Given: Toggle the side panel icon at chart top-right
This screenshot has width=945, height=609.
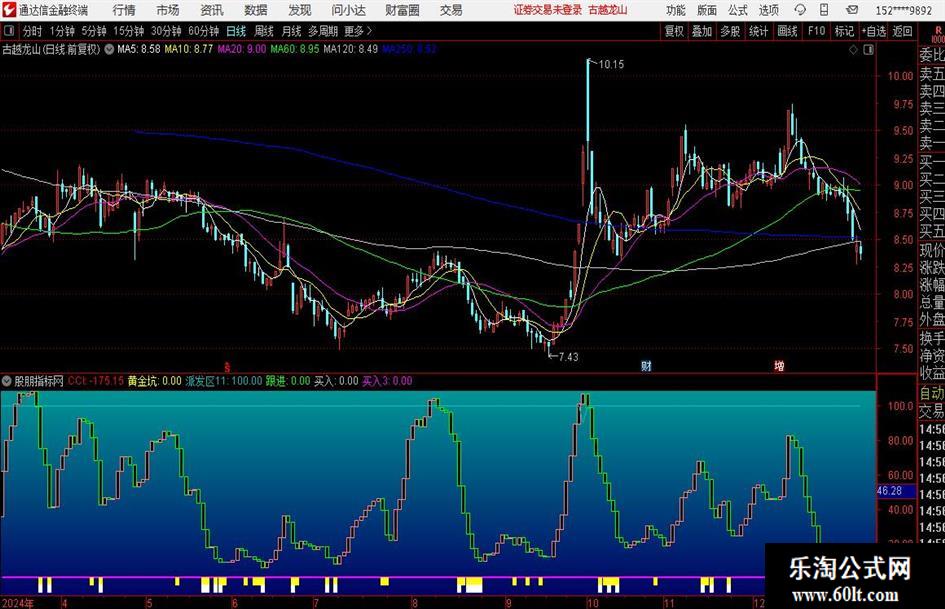Looking at the screenshot, I should click(868, 50).
